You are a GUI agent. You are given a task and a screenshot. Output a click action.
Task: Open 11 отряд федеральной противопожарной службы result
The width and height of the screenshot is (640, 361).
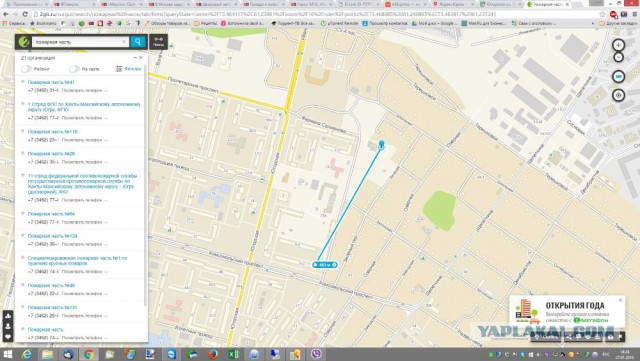pos(82,183)
